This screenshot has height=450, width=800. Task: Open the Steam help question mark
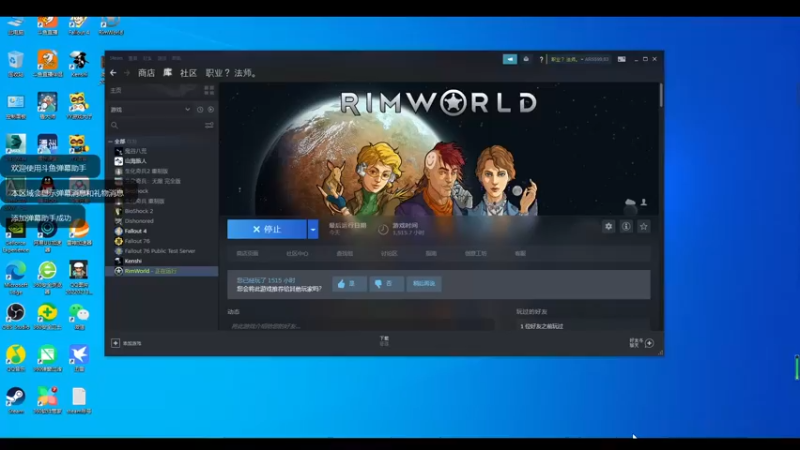coord(541,59)
